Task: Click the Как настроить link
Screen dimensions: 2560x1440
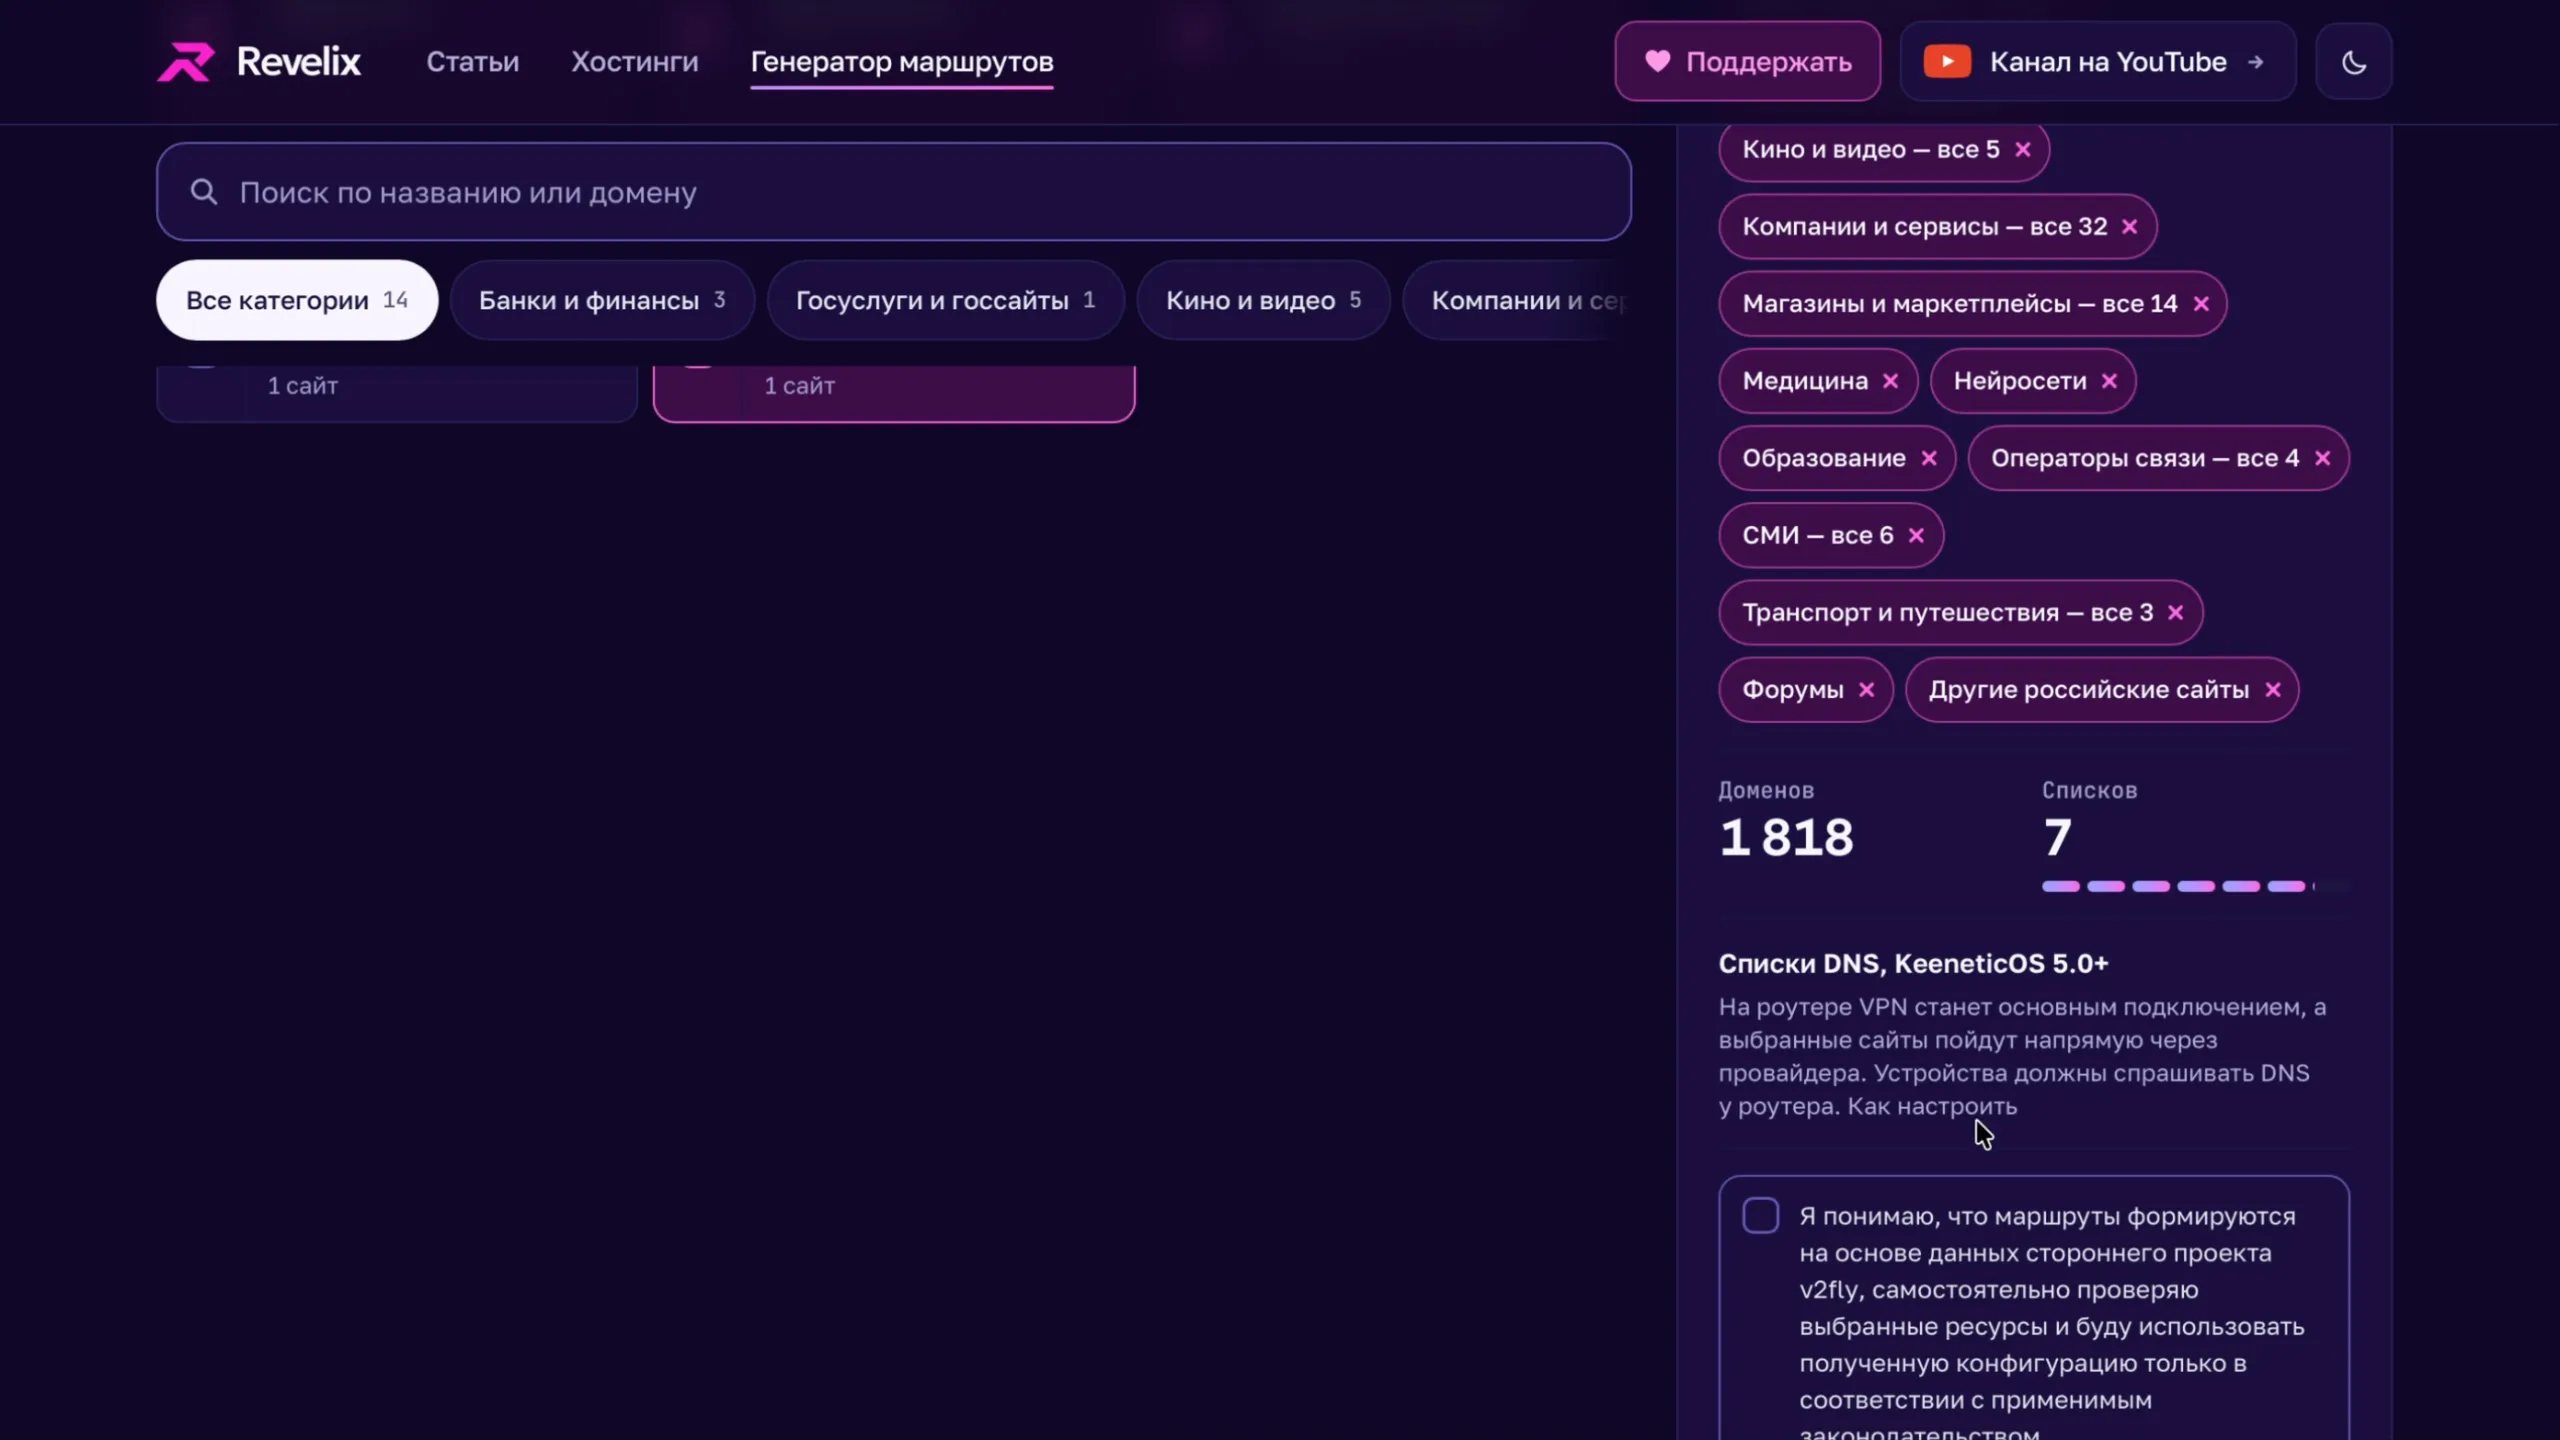Action: 1932,1107
